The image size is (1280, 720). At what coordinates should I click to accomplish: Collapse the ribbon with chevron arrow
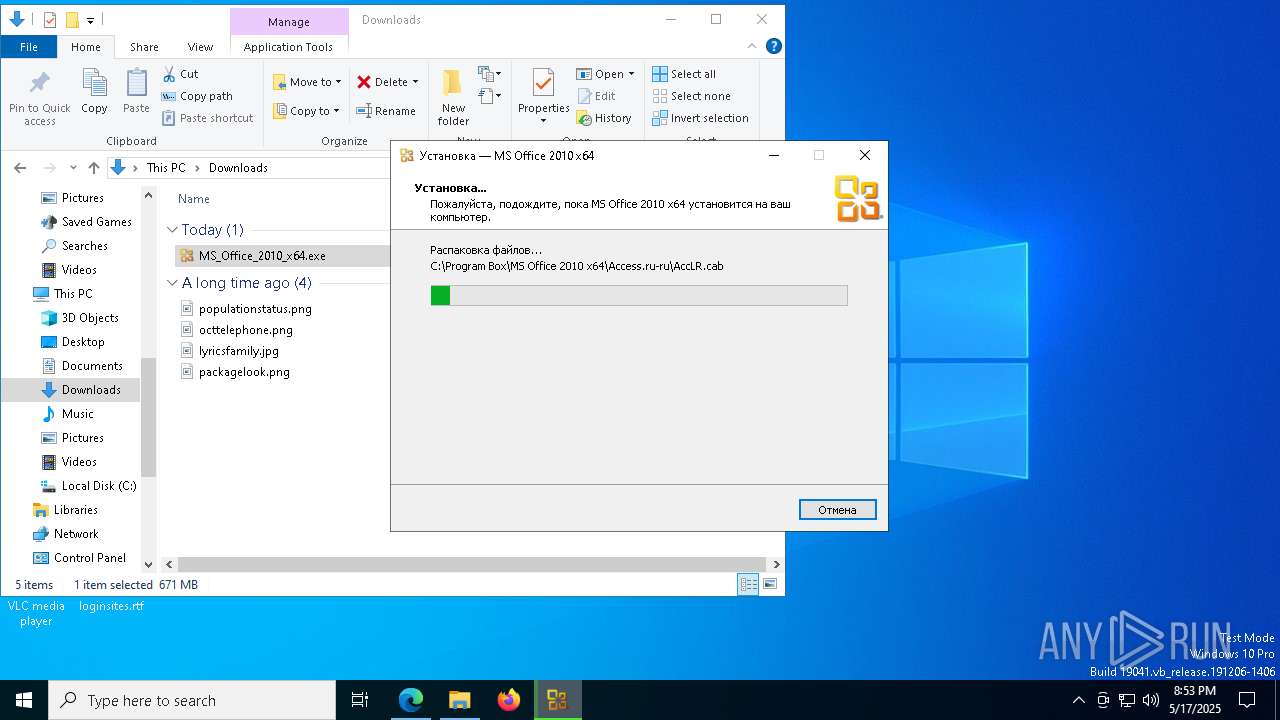[x=752, y=47]
